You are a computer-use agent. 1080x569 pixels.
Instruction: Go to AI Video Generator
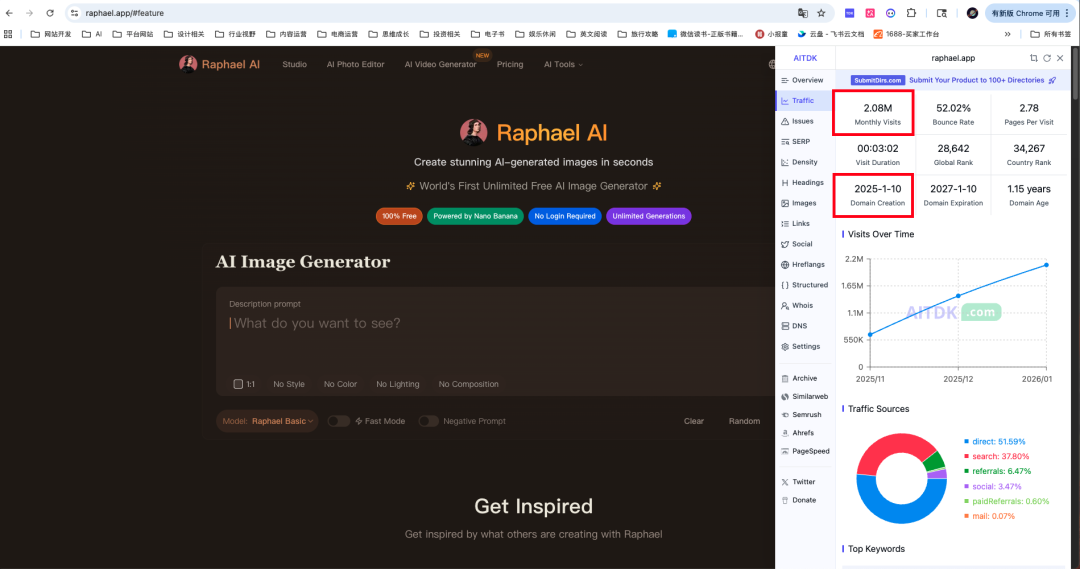pyautogui.click(x=440, y=64)
